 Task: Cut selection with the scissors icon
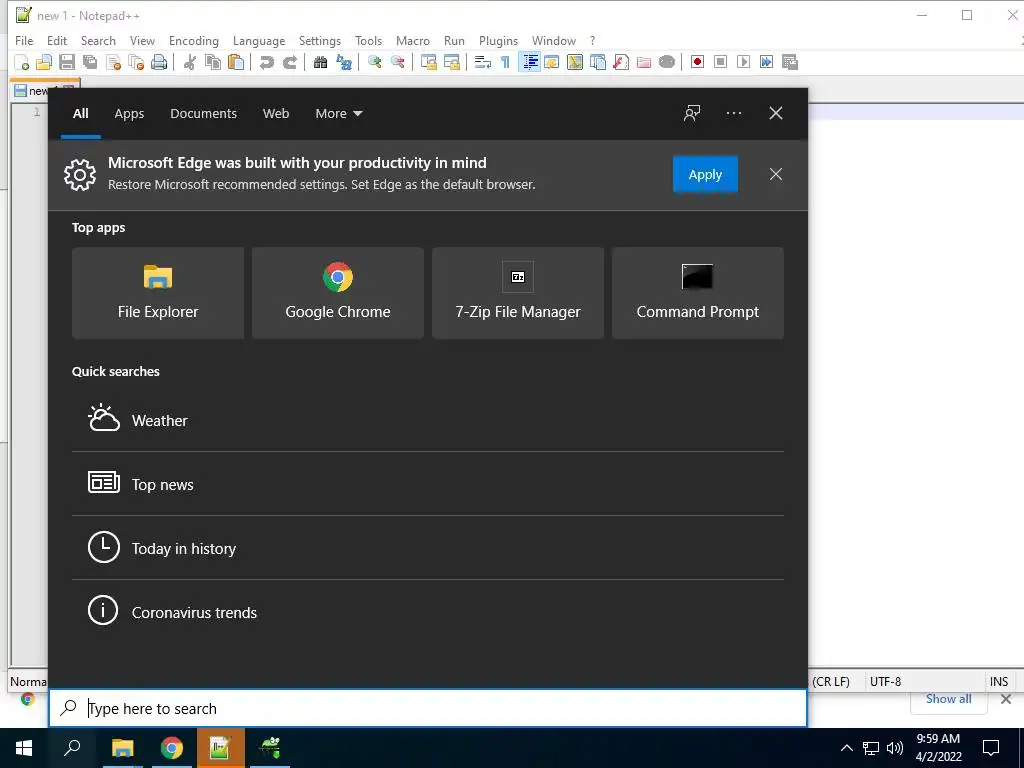point(189,62)
